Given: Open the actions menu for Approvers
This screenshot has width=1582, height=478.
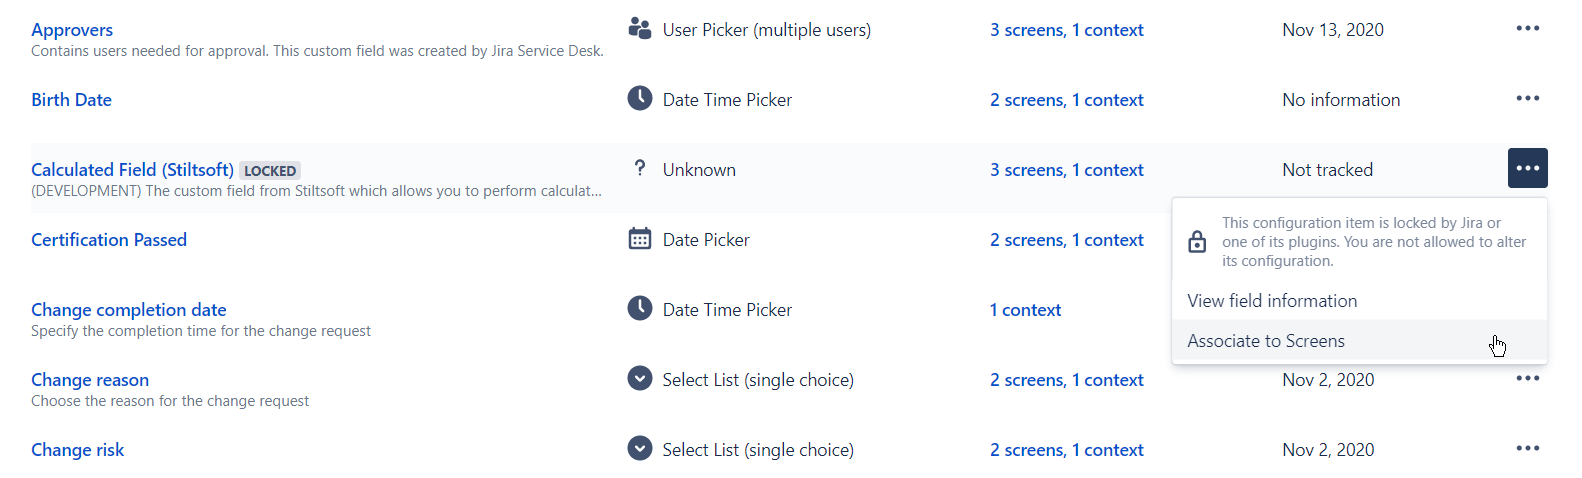Looking at the screenshot, I should pos(1527,28).
